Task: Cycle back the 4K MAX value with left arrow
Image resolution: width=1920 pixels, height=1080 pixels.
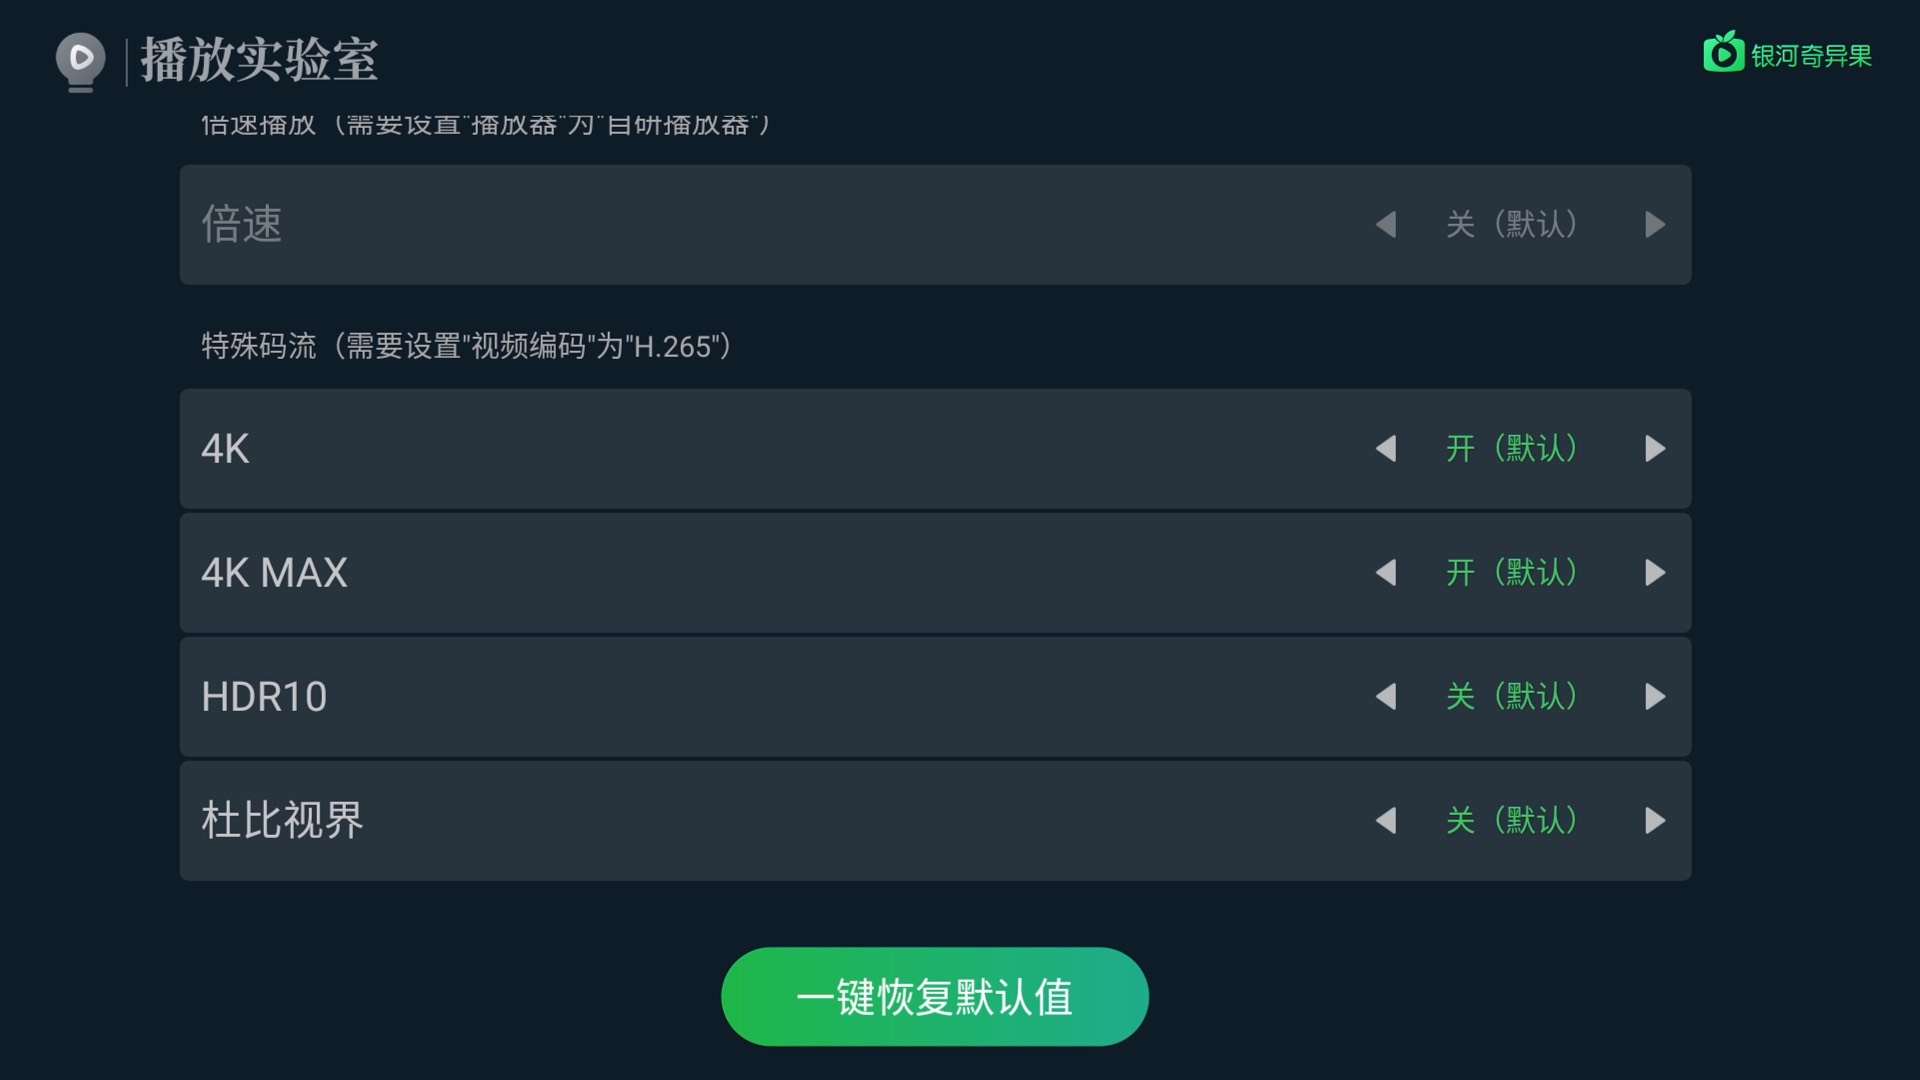Action: [x=1387, y=573]
